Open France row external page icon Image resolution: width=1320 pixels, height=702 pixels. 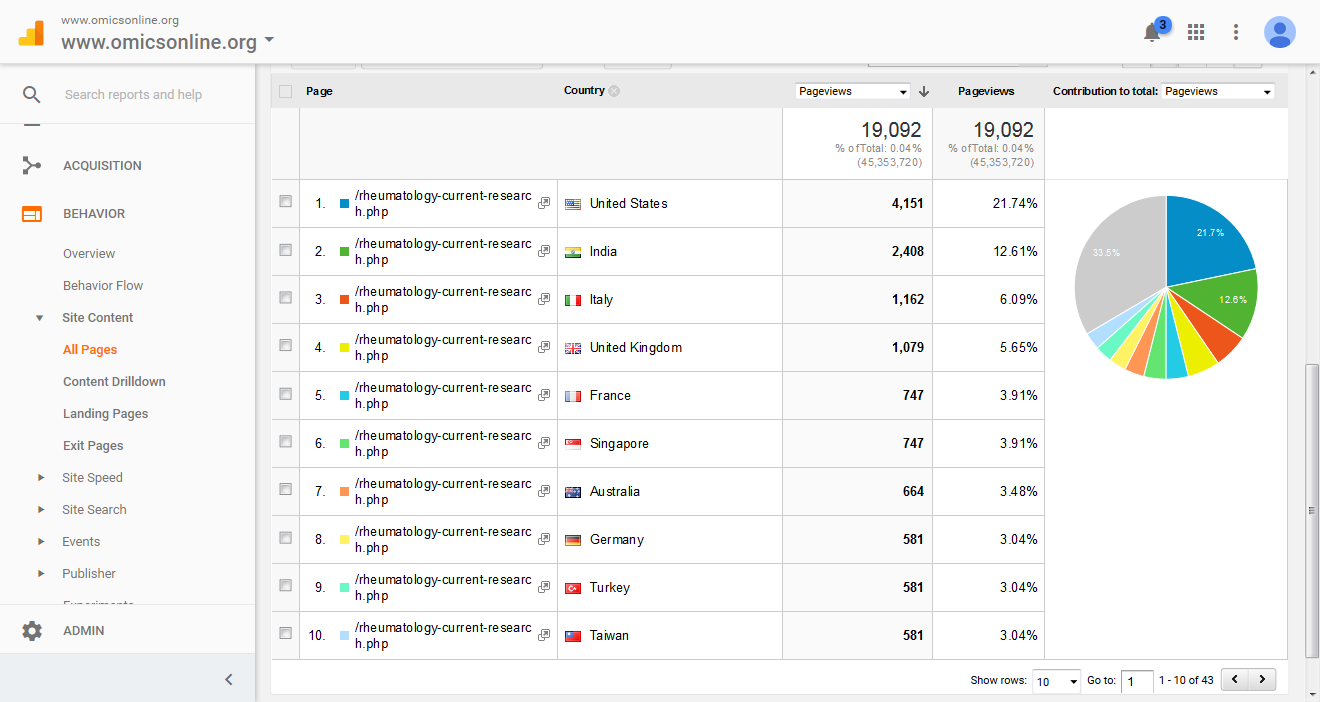coord(544,395)
